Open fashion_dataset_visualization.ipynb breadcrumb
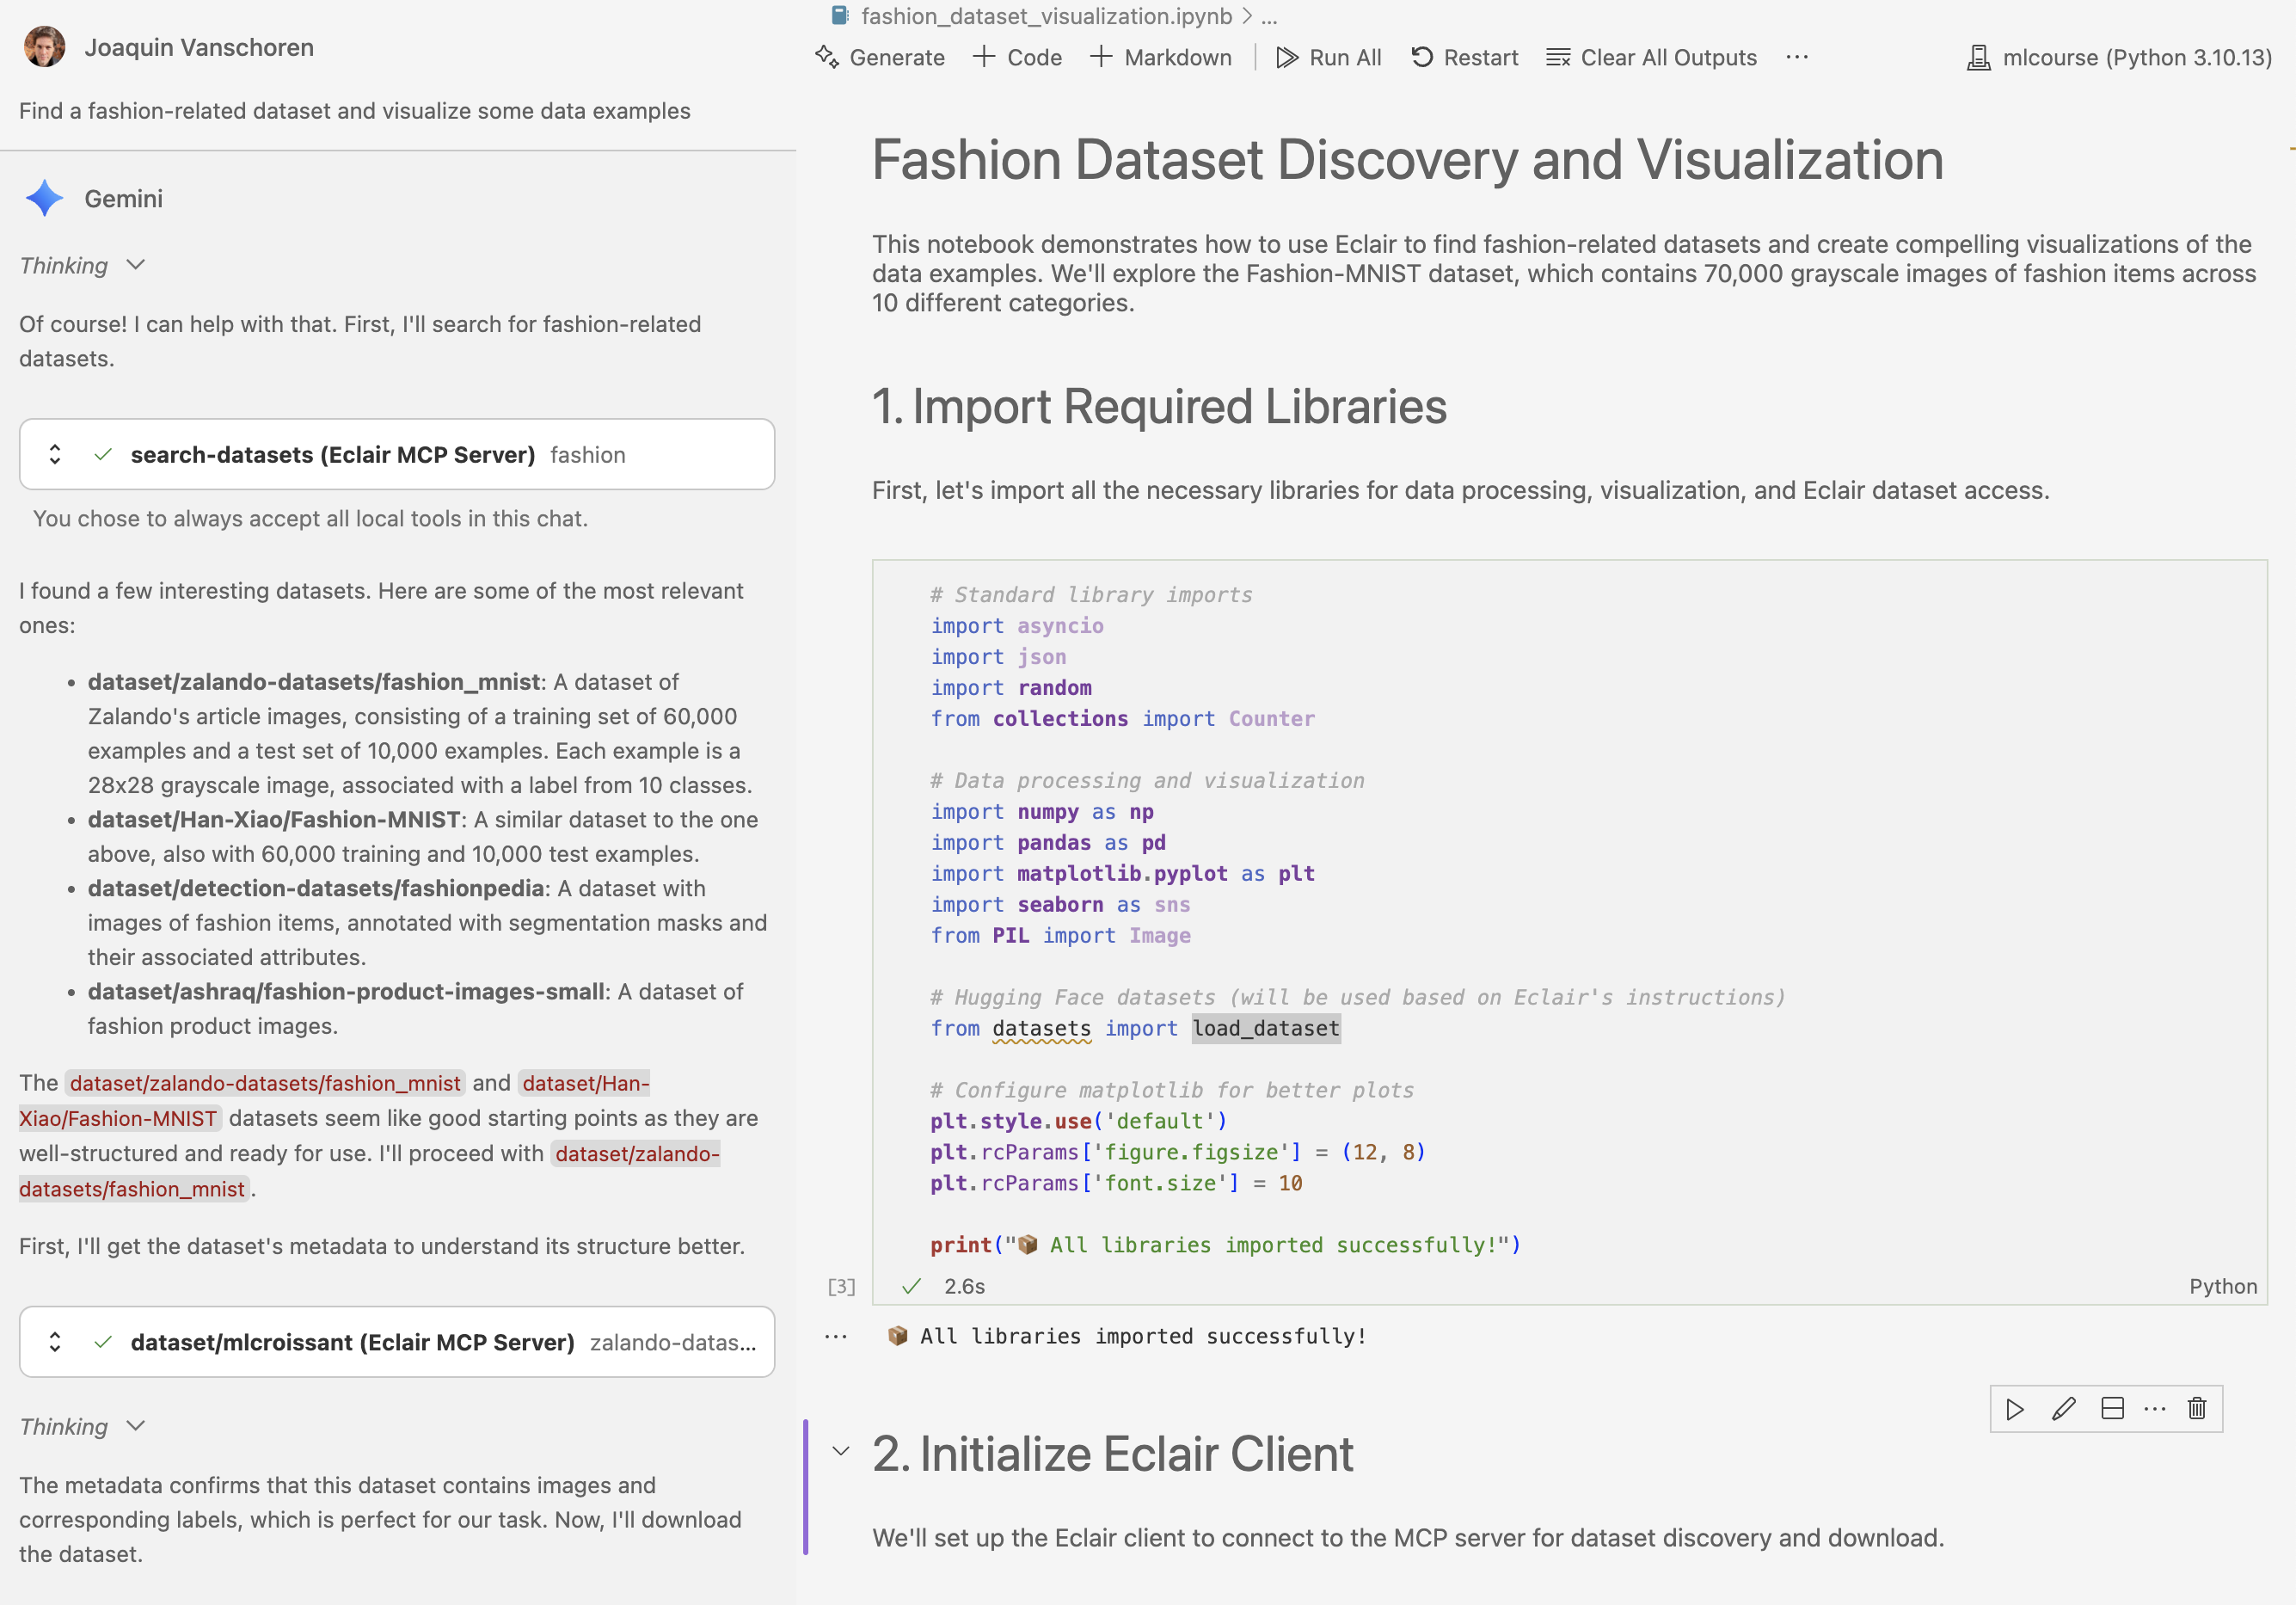 1045,16
